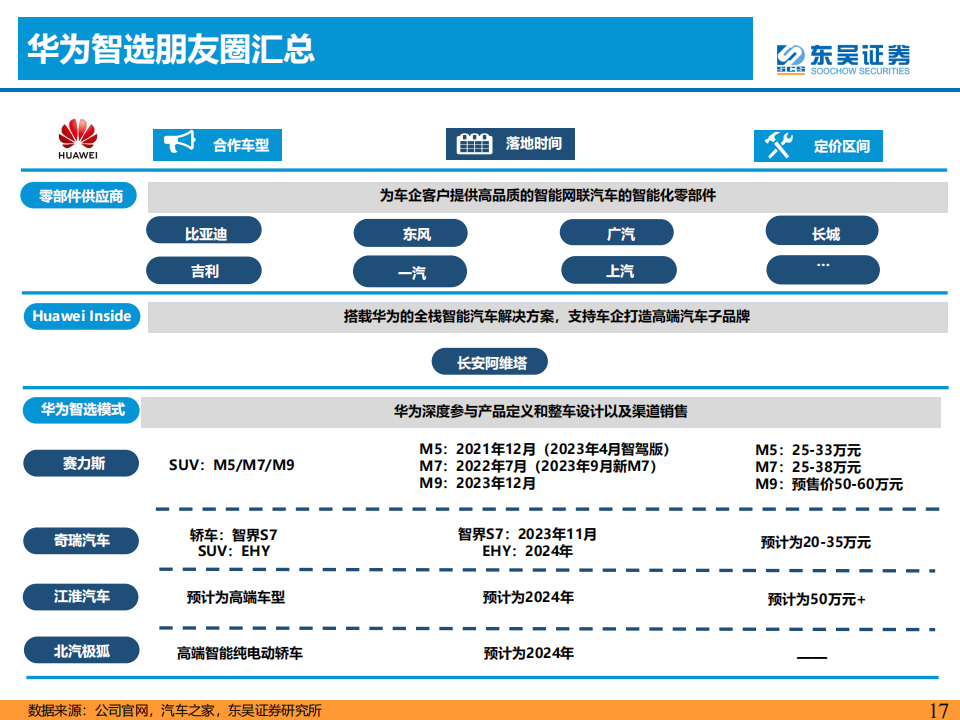
Task: Click the text SUV：M5/M7/M9
Action: (231, 465)
